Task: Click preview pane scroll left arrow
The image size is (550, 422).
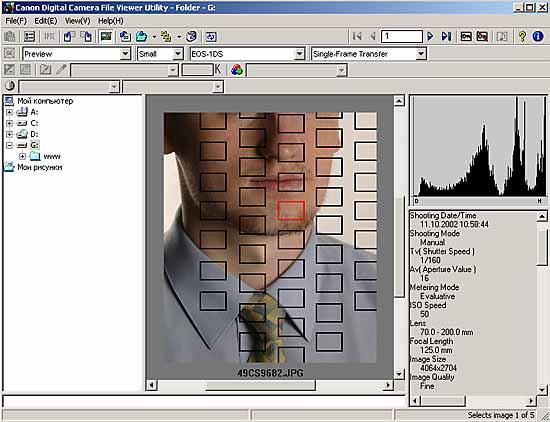Action: point(152,385)
